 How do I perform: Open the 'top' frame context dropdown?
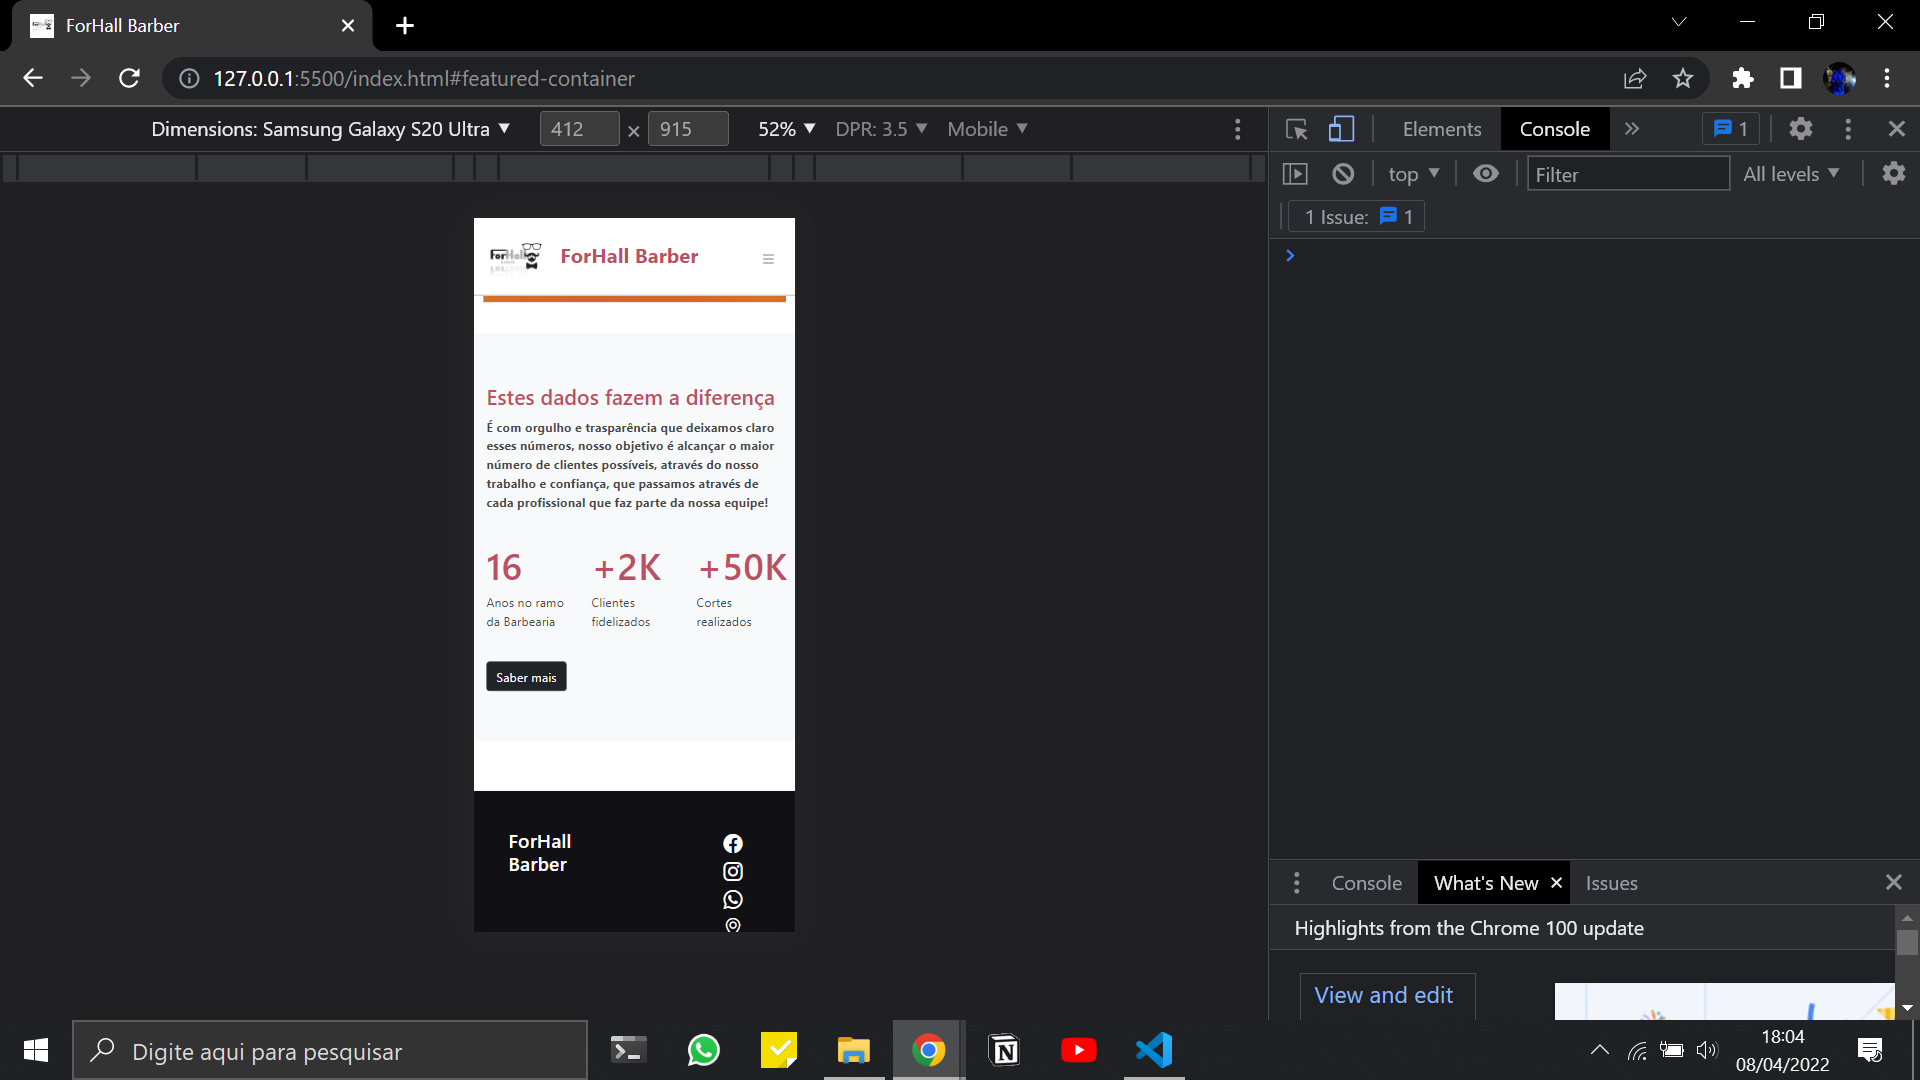(1412, 173)
